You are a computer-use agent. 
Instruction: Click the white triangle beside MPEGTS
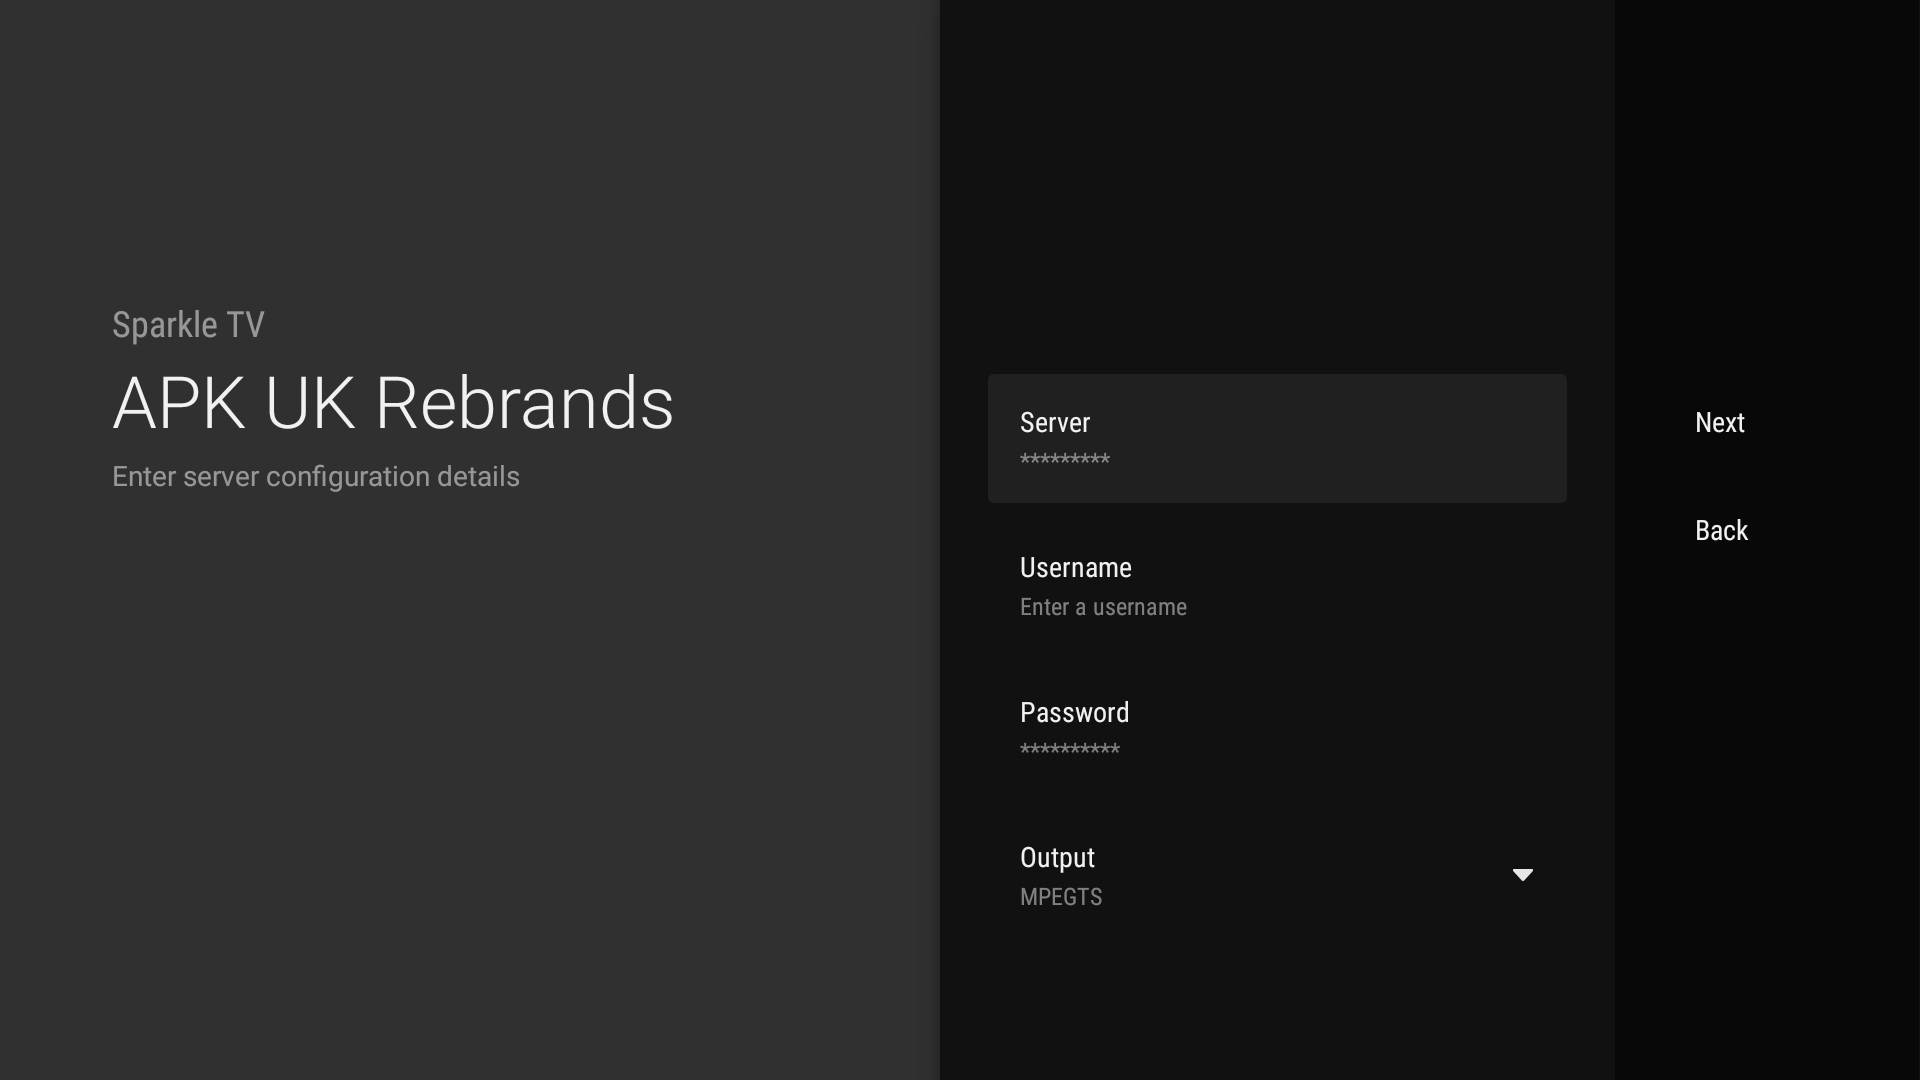tap(1522, 875)
